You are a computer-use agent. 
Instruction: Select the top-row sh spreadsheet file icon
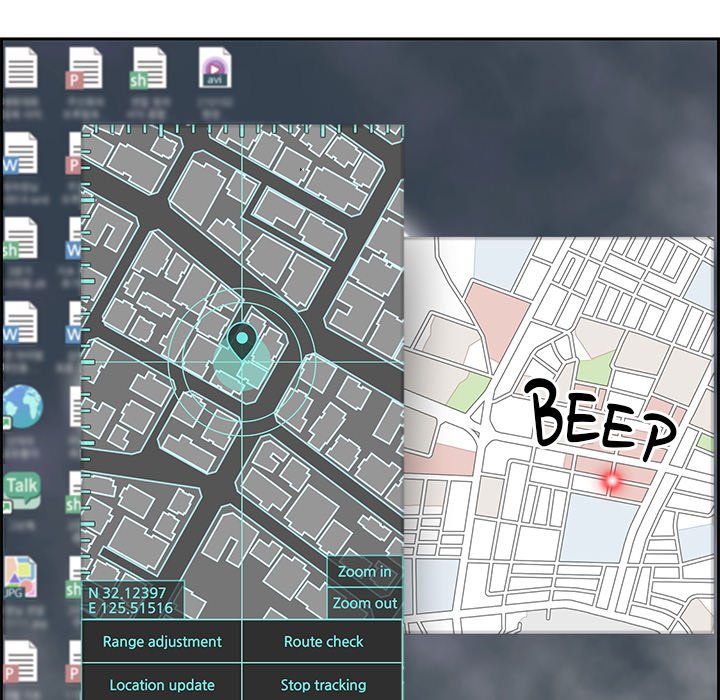[148, 68]
